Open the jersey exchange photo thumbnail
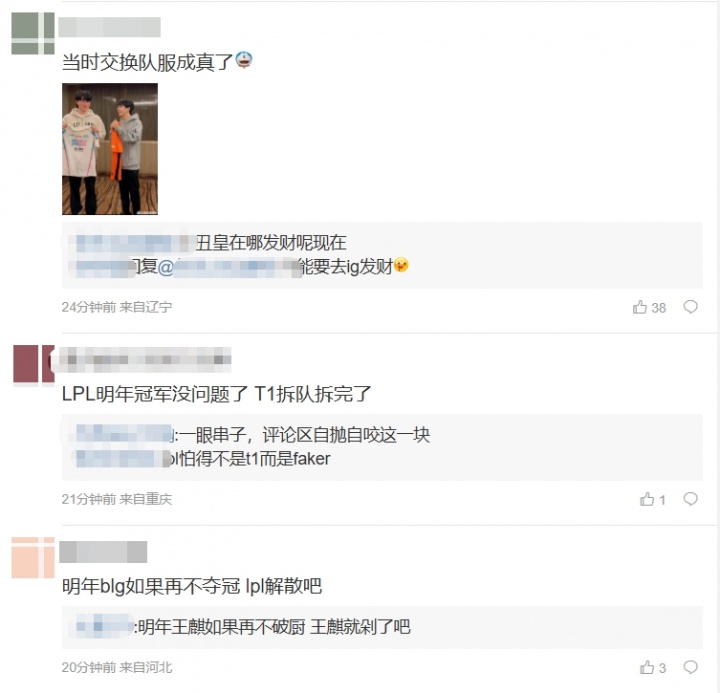 [x=110, y=149]
